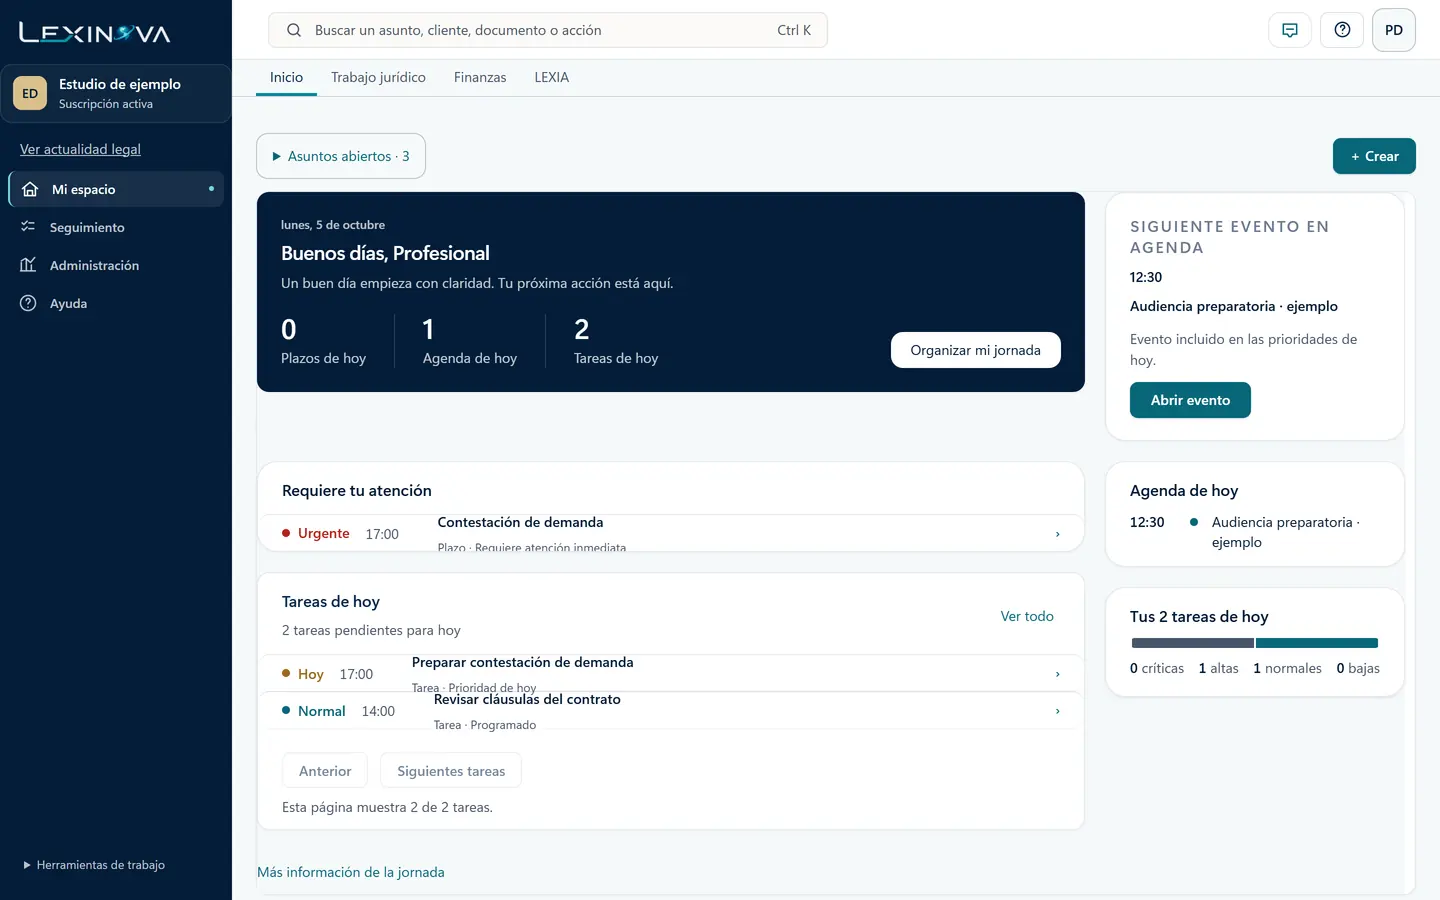This screenshot has height=900, width=1440.
Task: Expand Herramientas de trabajo
Action: (x=94, y=865)
